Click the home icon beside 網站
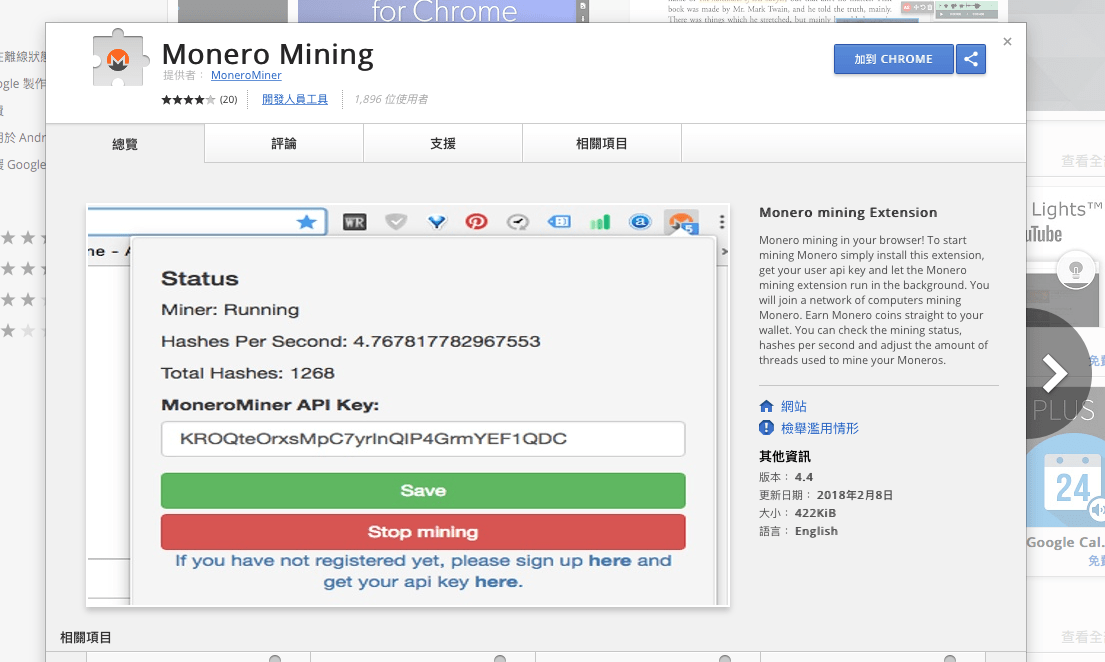This screenshot has height=662, width=1105. click(767, 406)
